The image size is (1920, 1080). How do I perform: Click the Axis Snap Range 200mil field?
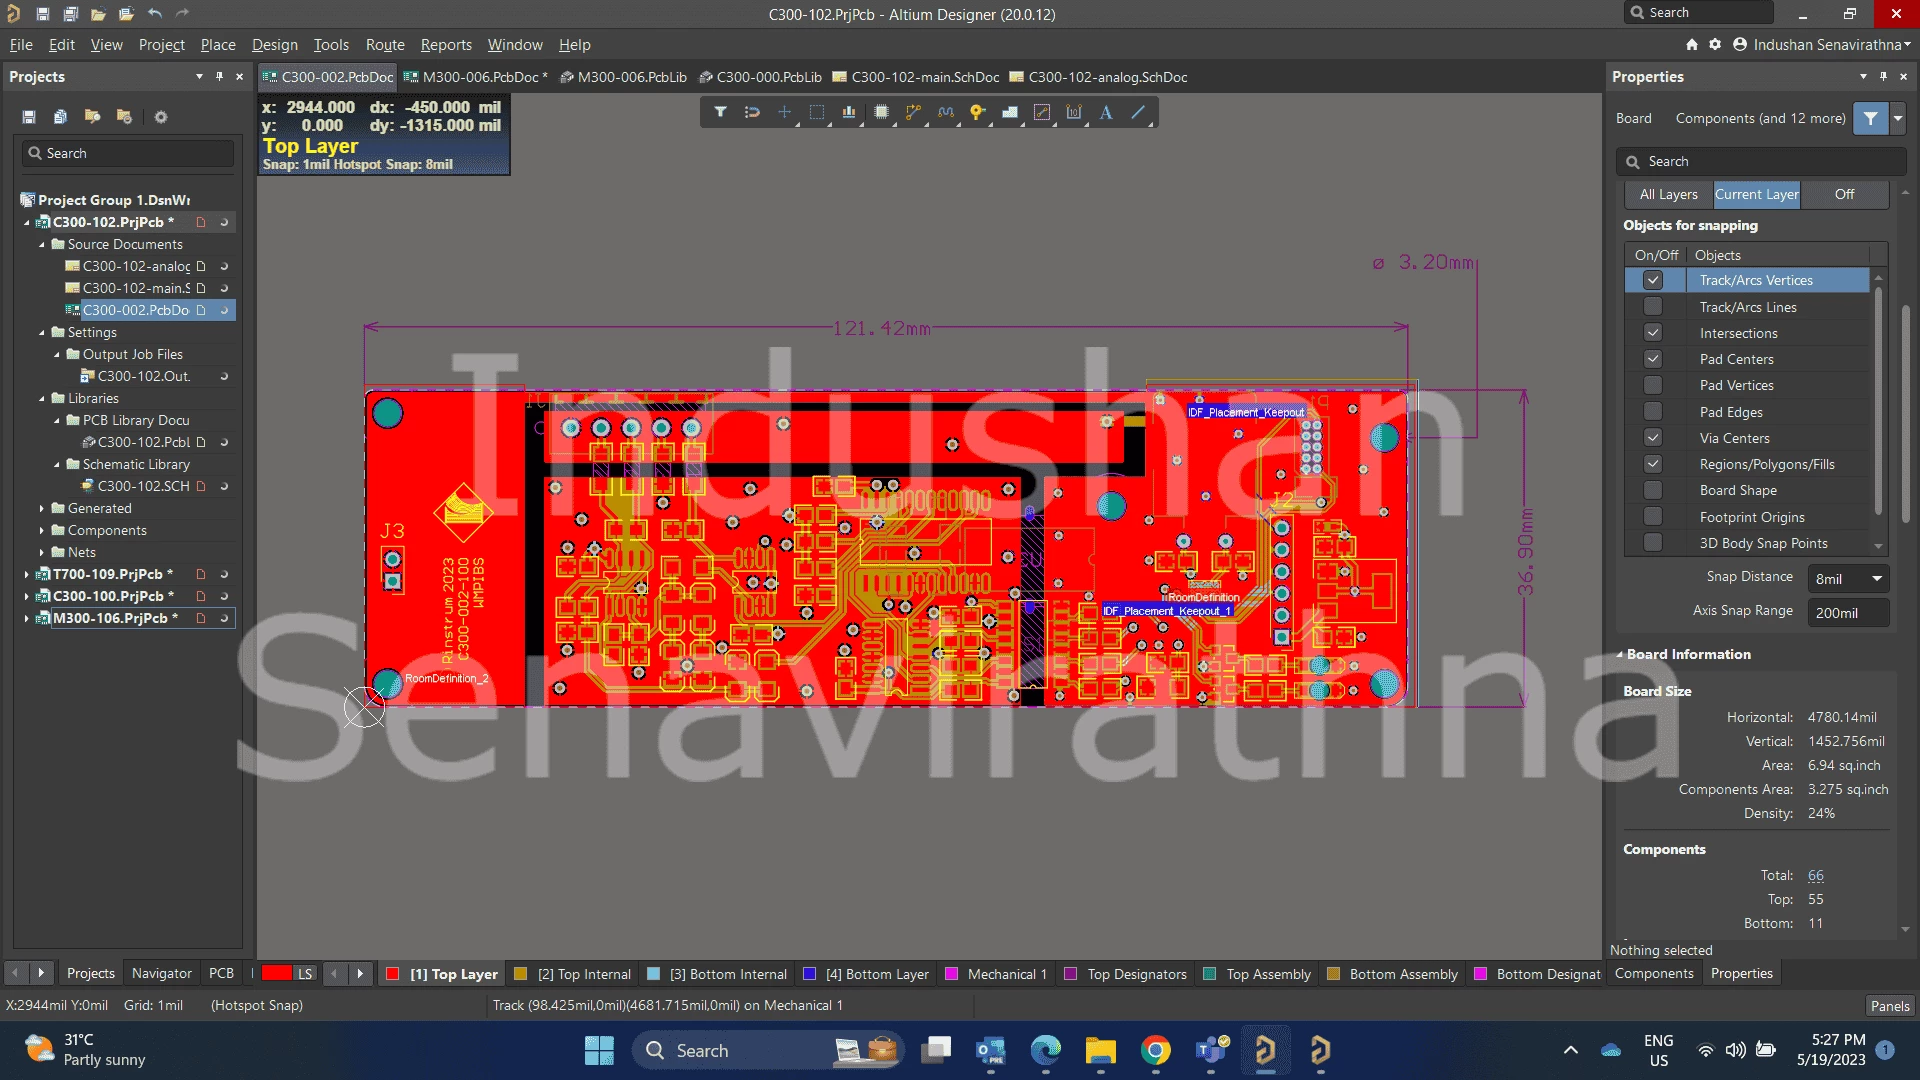coord(1847,613)
